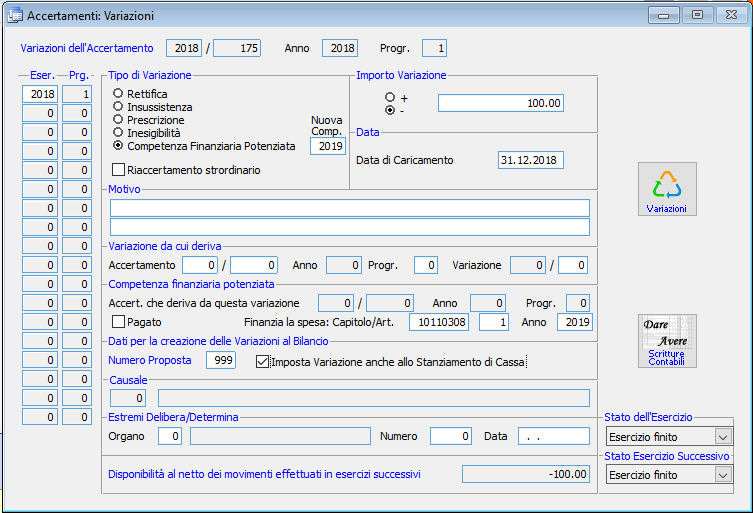Click the Data di Caricamento date field
This screenshot has width=753, height=513.
coord(531,160)
